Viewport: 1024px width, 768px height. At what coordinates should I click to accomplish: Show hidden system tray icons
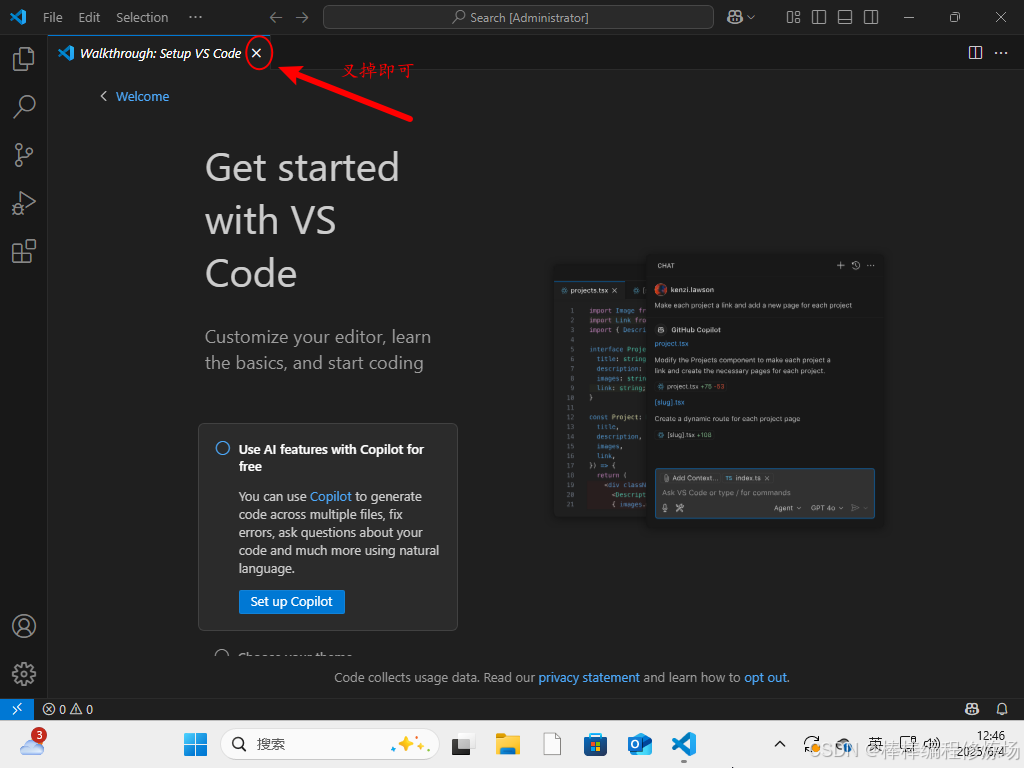780,744
